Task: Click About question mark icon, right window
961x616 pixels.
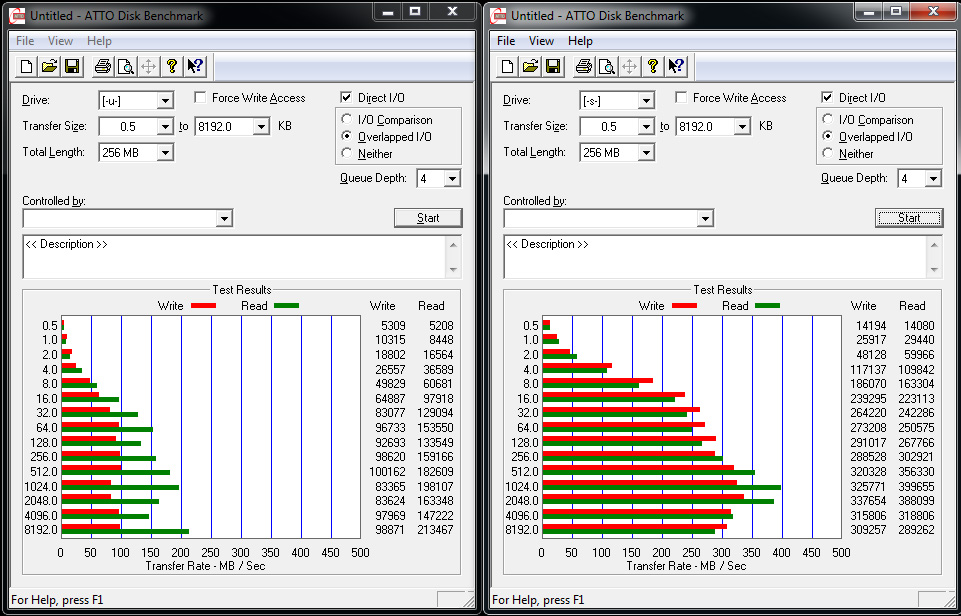Action: coord(653,66)
